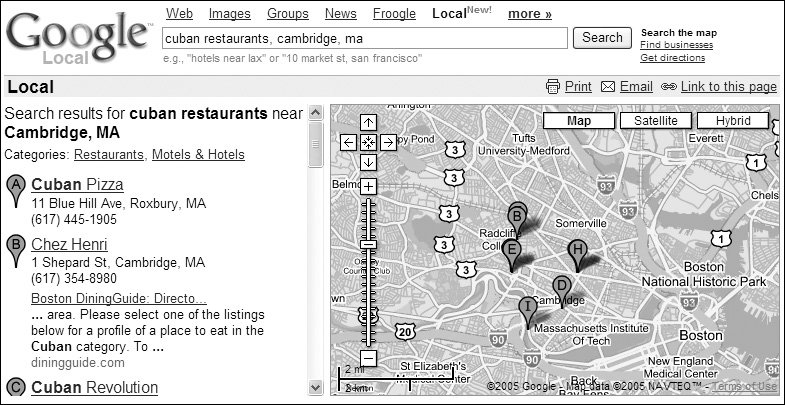Click the pan left arrow on map
The height and width of the screenshot is (405, 785).
[348, 142]
